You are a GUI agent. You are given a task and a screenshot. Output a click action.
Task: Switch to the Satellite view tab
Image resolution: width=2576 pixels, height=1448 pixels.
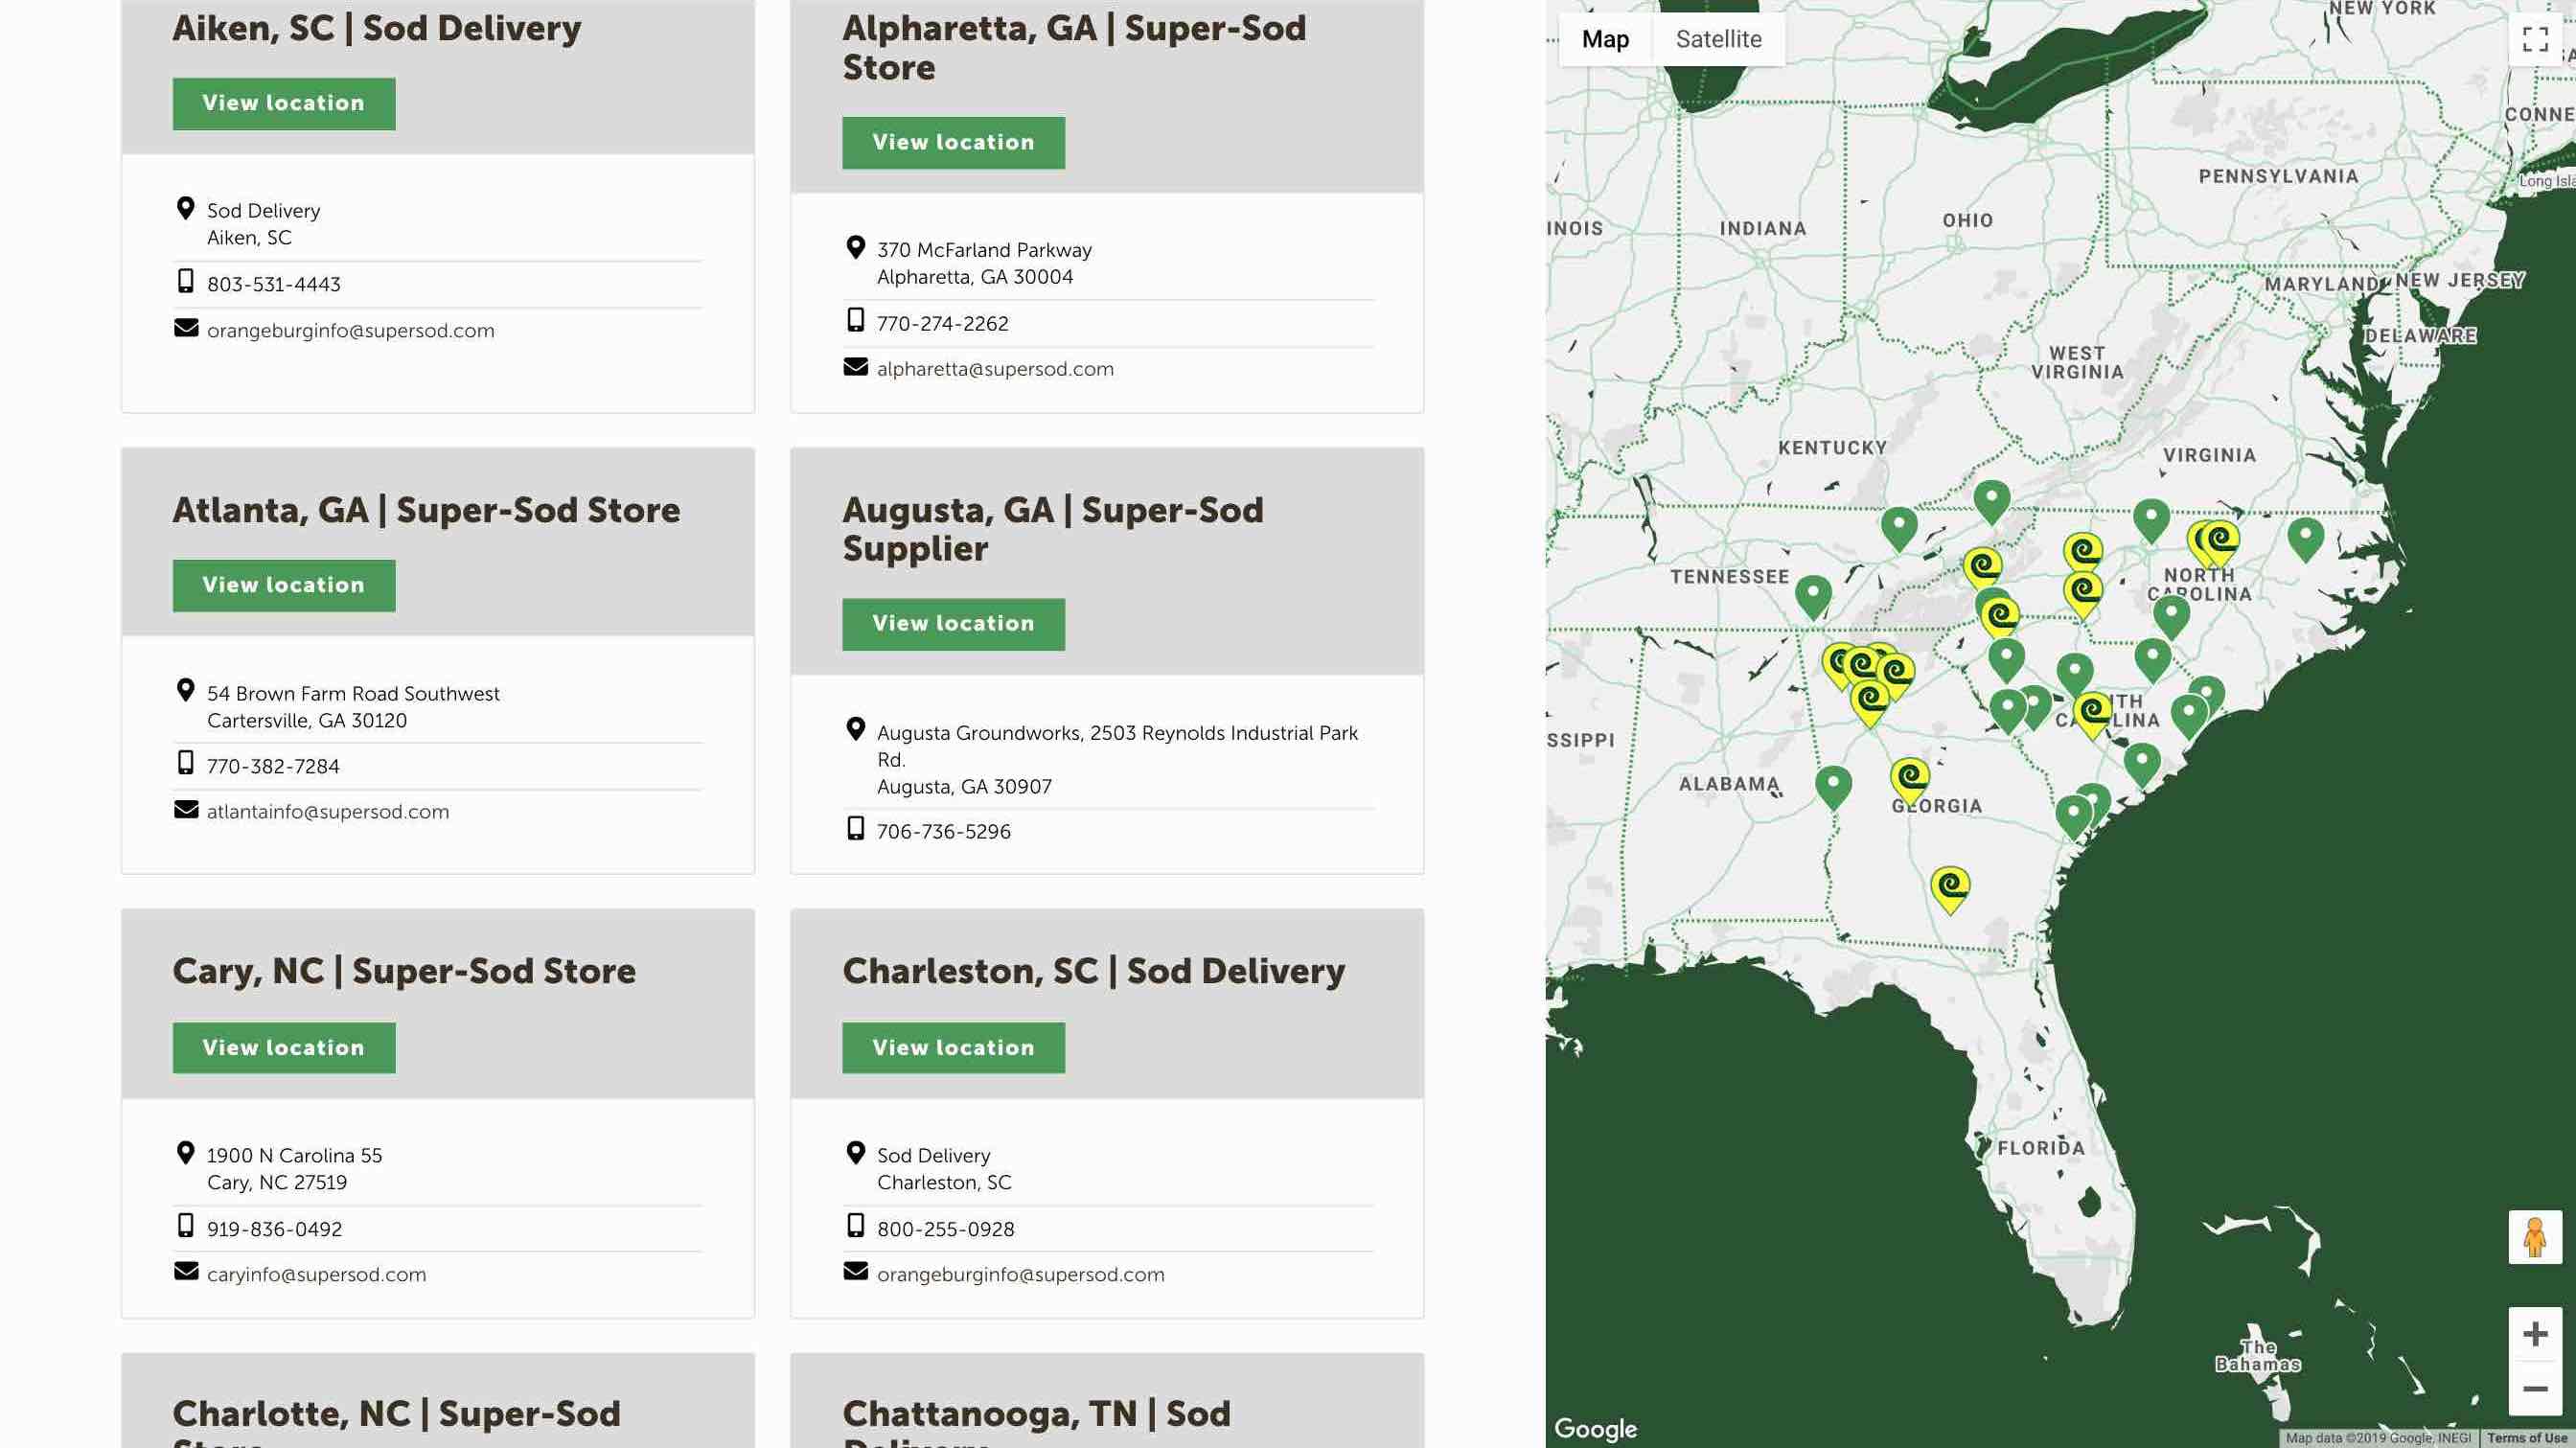click(1718, 39)
